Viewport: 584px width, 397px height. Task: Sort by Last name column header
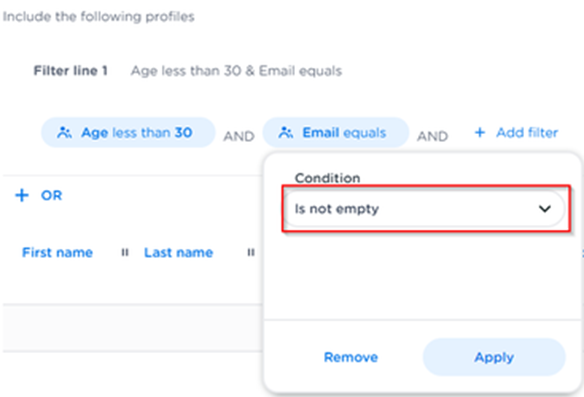point(178,253)
